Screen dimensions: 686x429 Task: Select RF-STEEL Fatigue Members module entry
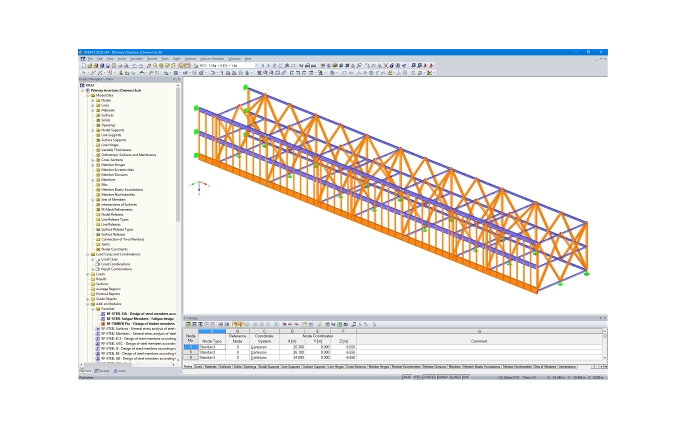pyautogui.click(x=140, y=319)
